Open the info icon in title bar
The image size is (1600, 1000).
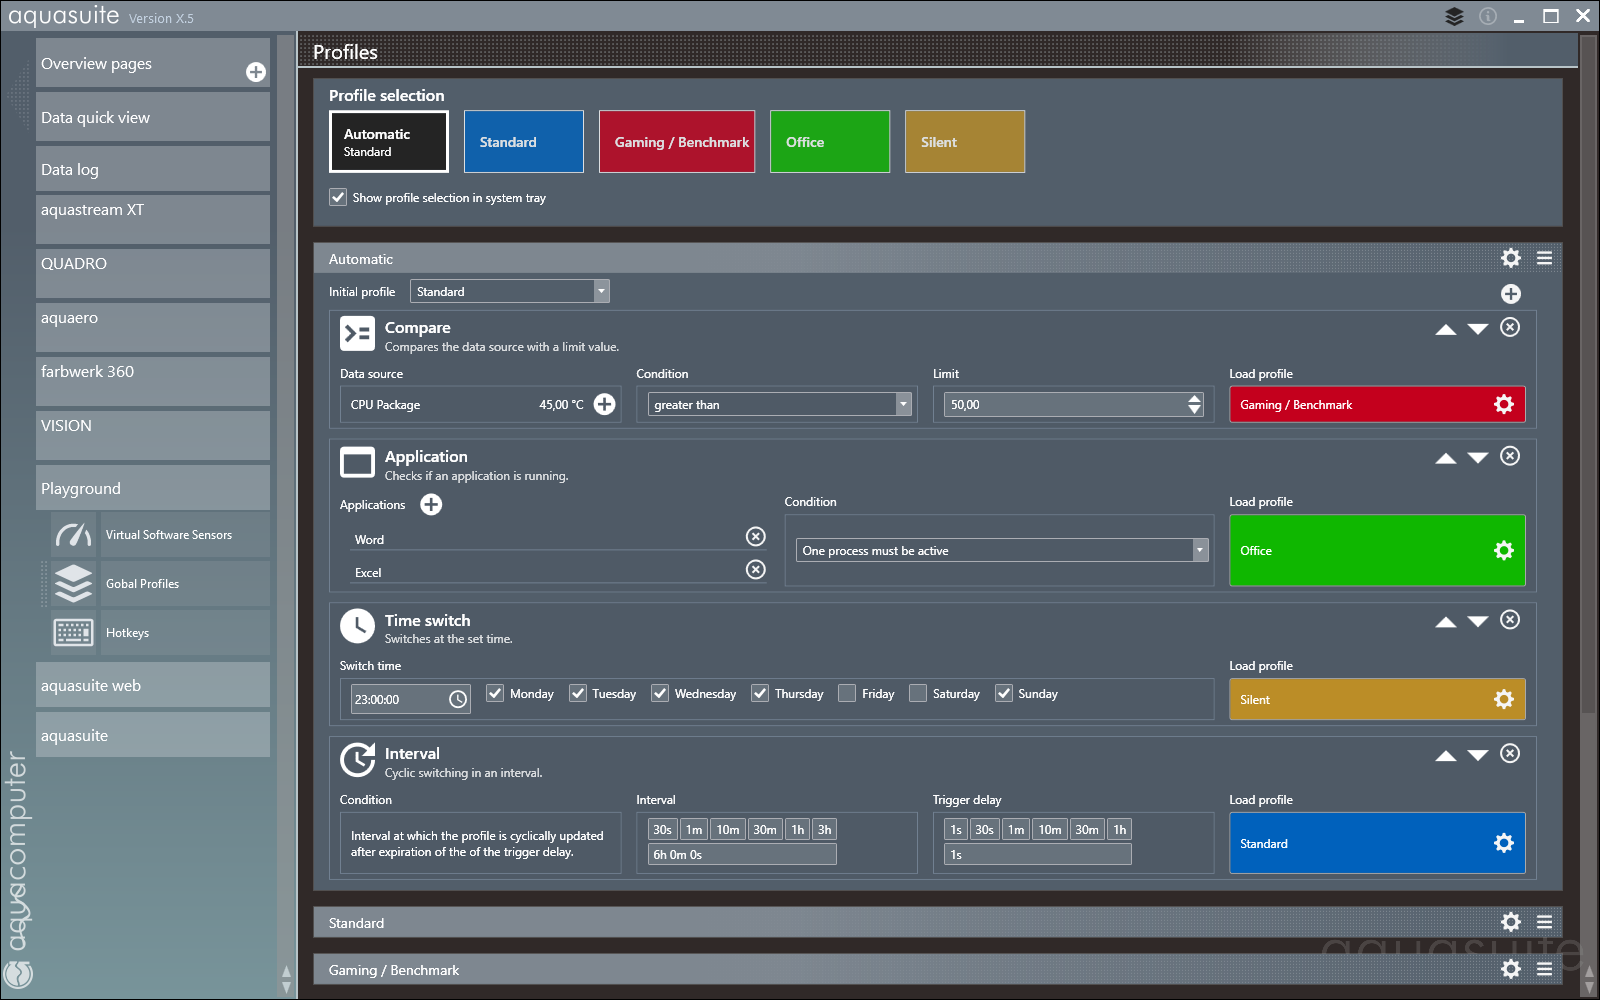(x=1488, y=16)
